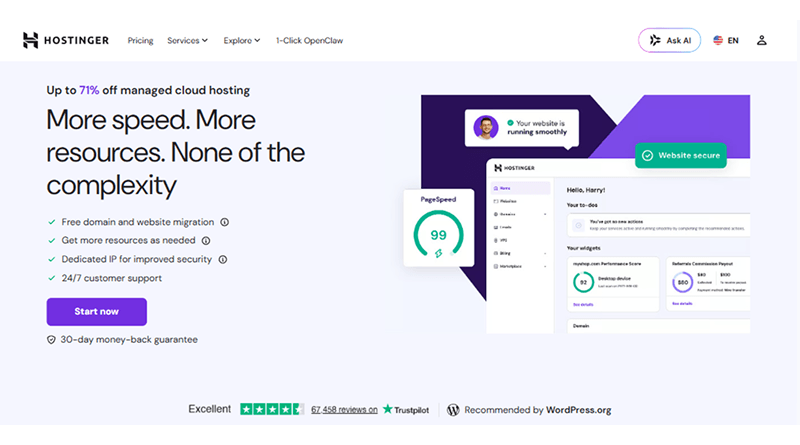Viewport: 800px width, 445px height.
Task: Open the user account profile icon
Action: (761, 40)
